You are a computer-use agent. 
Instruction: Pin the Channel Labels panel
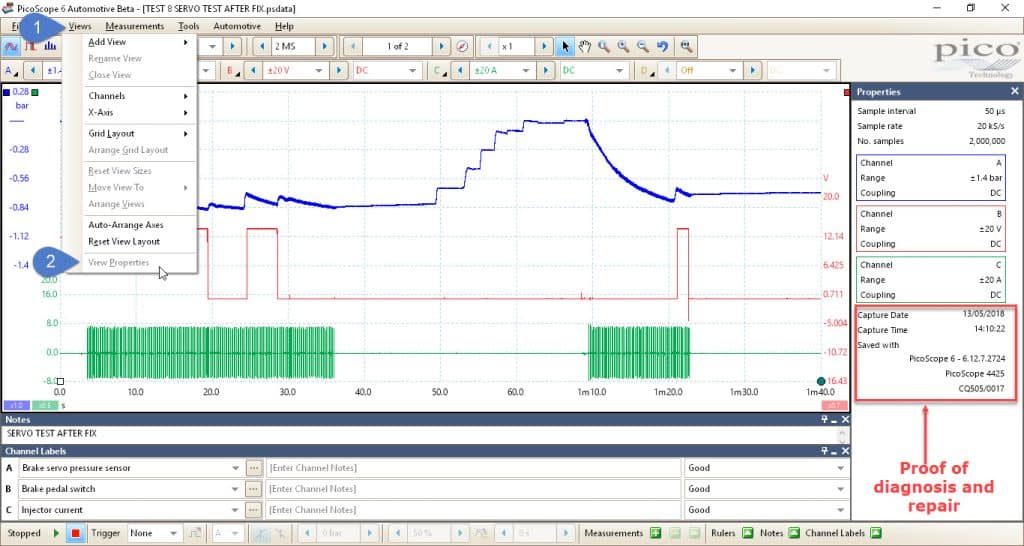(x=825, y=451)
